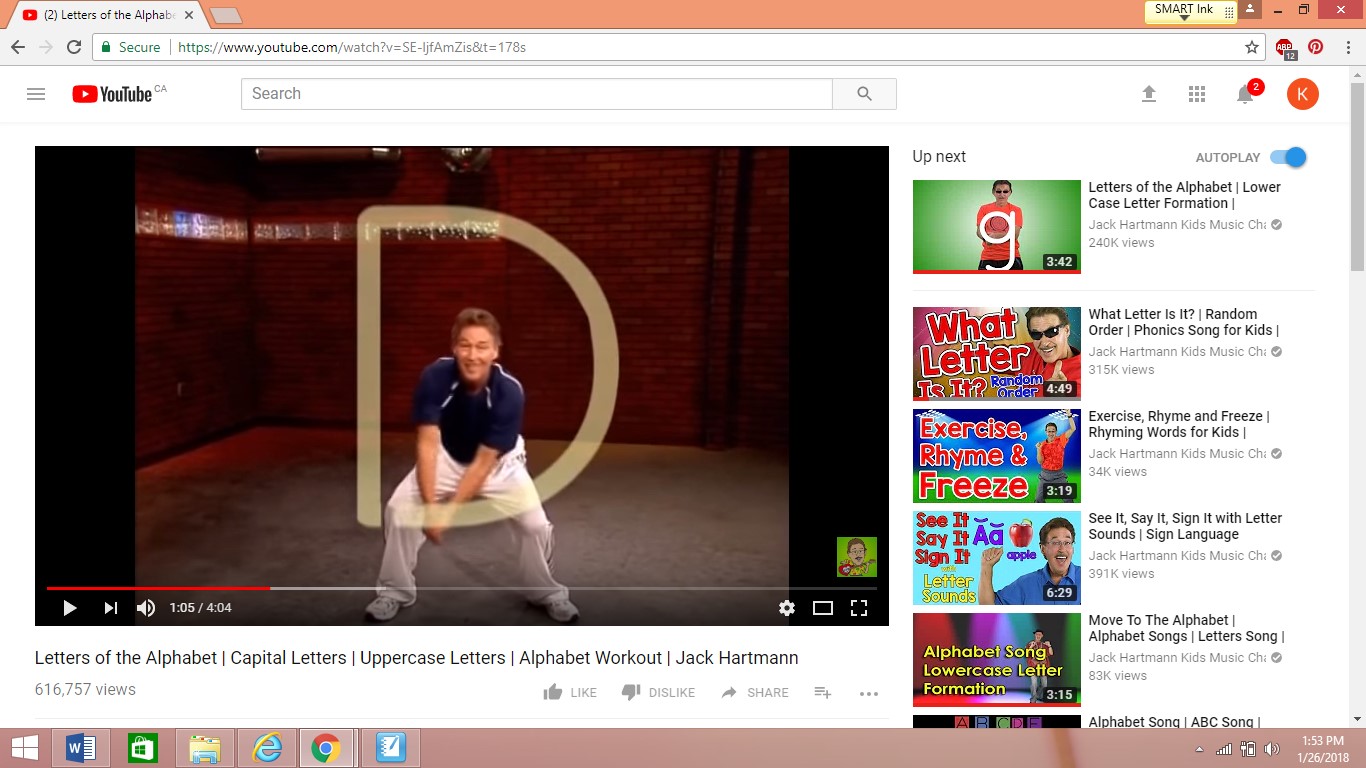Show hidden system tray icons
This screenshot has width=1366, height=768.
click(1200, 749)
